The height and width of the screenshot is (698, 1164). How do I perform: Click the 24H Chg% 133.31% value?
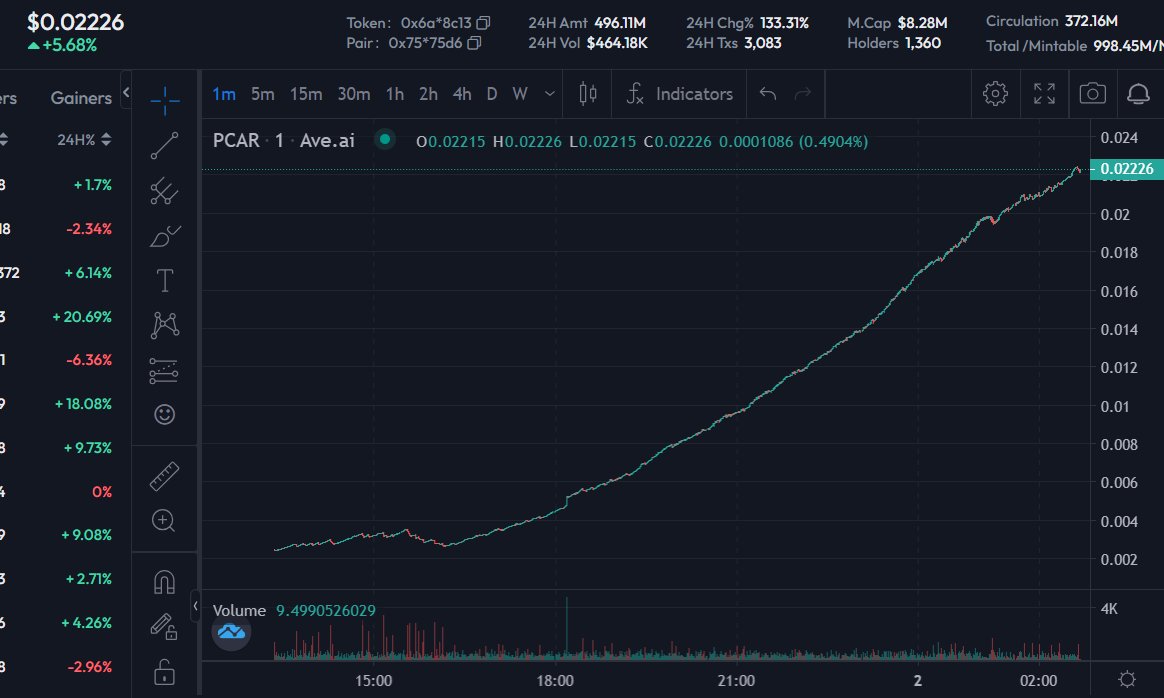click(x=784, y=23)
